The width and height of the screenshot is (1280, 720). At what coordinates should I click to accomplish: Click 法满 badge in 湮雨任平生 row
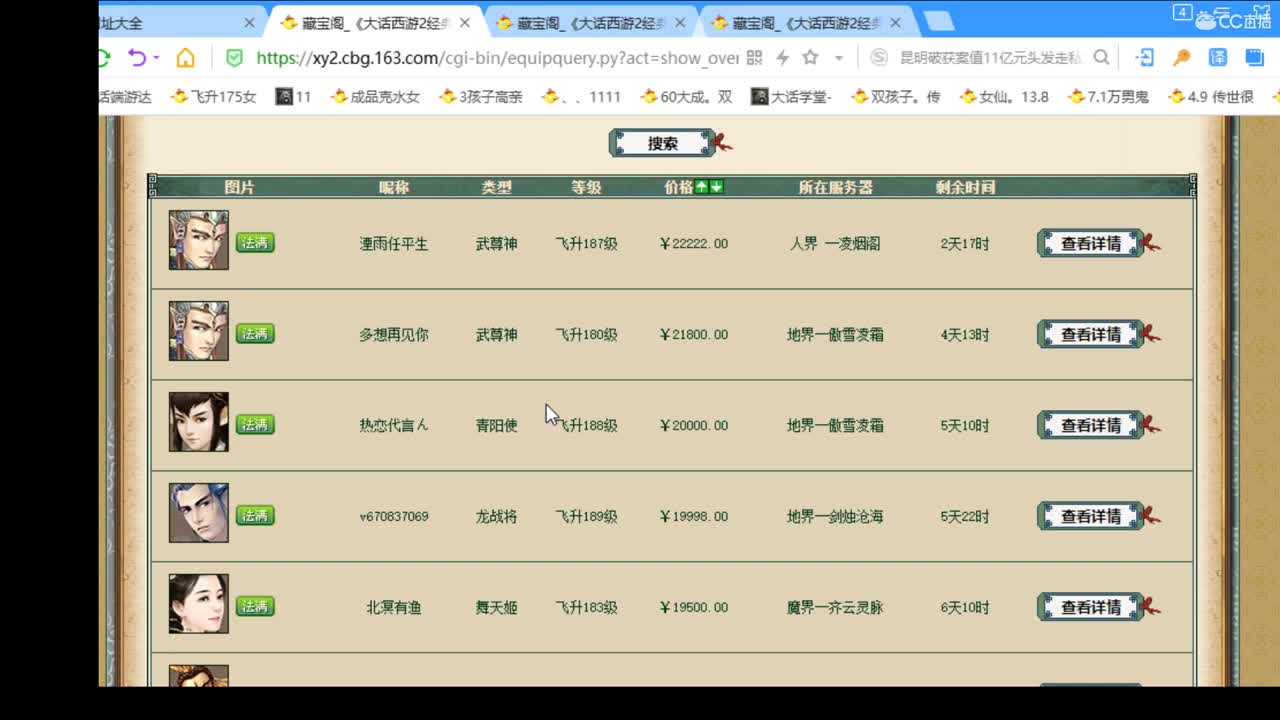[x=255, y=243]
